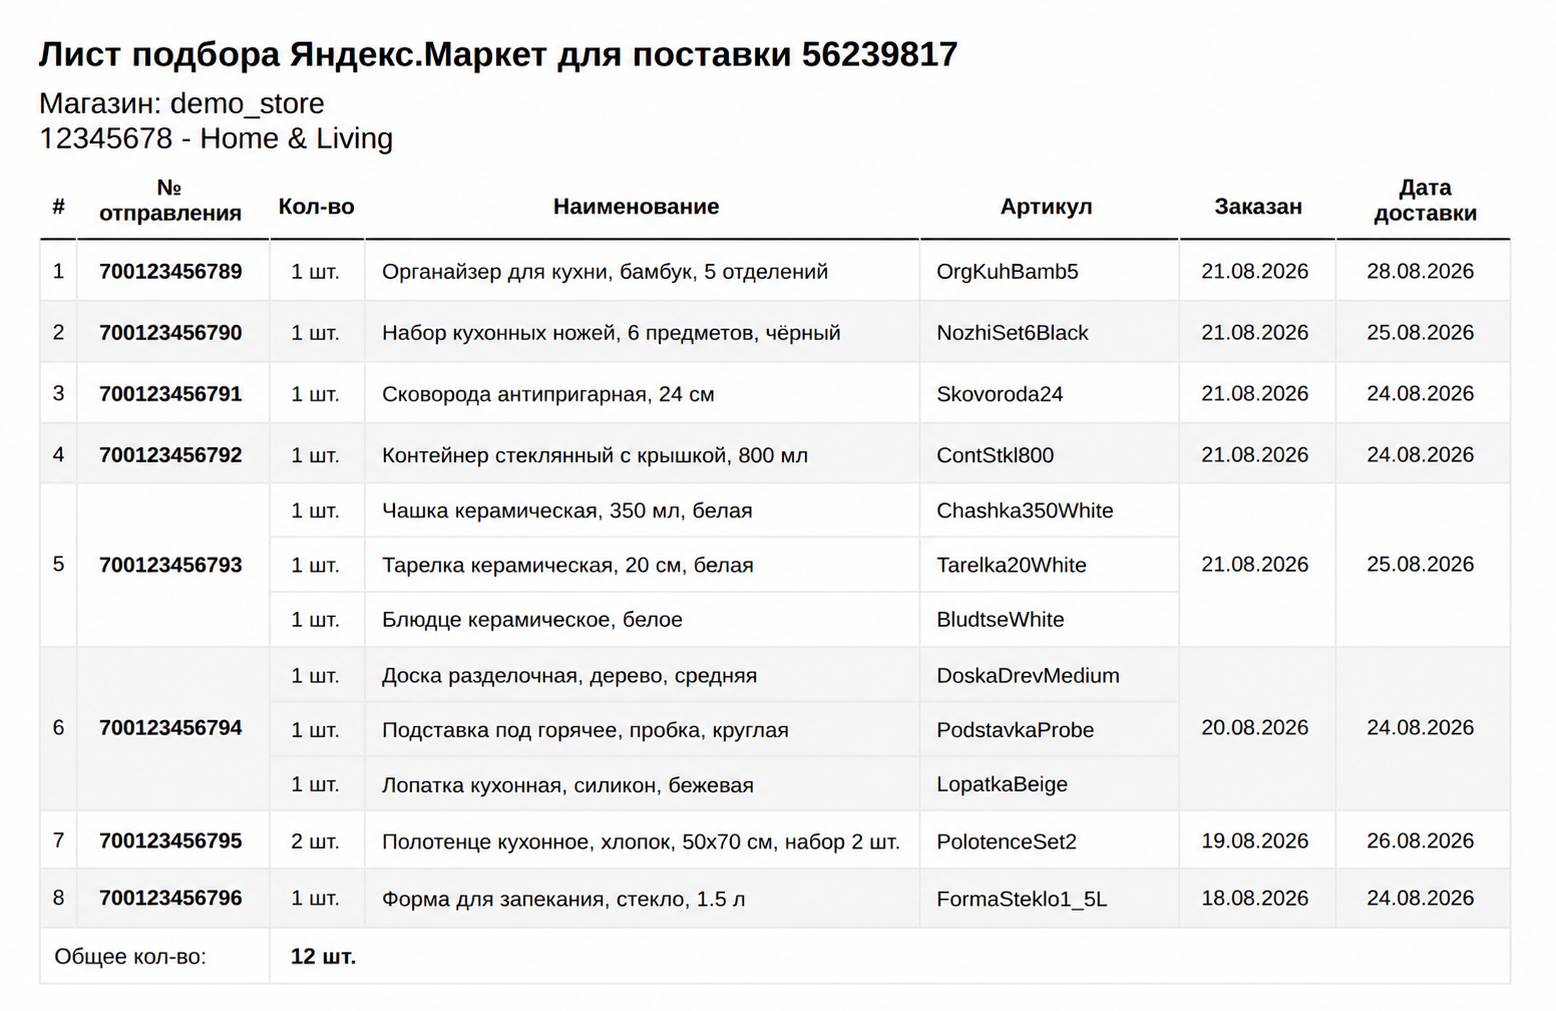Screen dimensions: 1556x1011
Task: Click the 'Кол-во' column header
Action: (316, 207)
